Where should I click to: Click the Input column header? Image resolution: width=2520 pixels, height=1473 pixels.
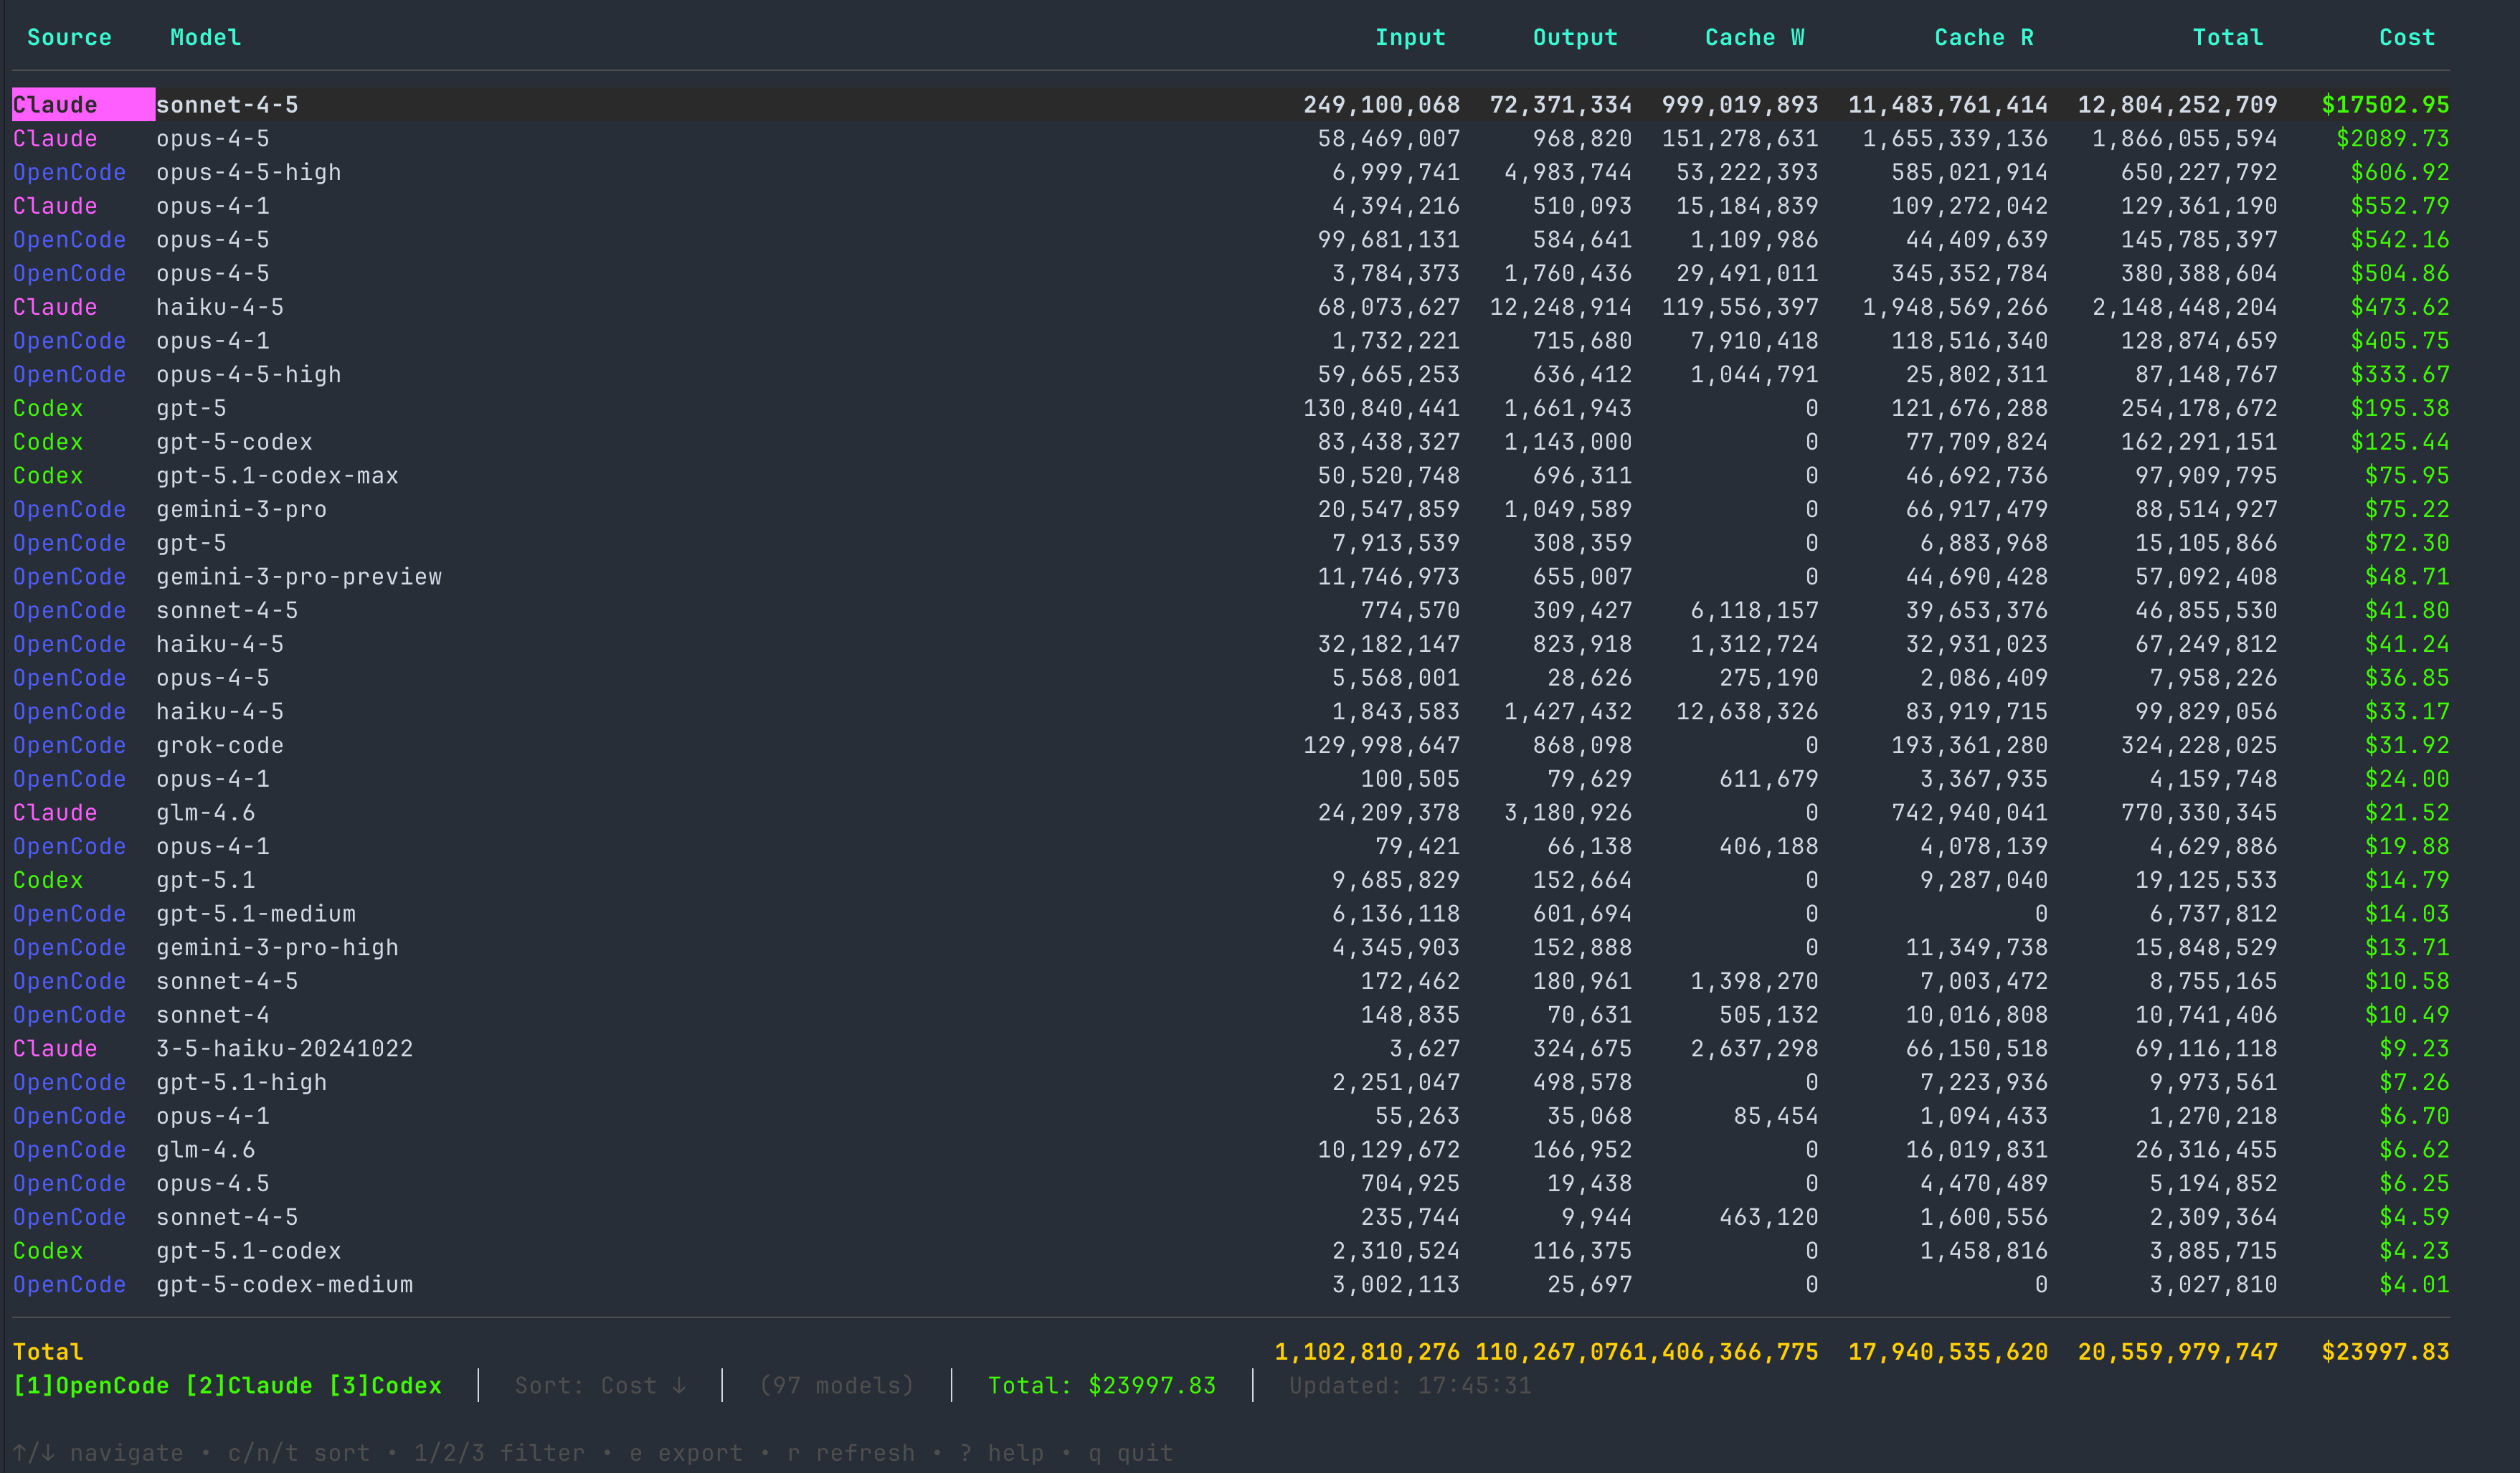(x=1410, y=38)
